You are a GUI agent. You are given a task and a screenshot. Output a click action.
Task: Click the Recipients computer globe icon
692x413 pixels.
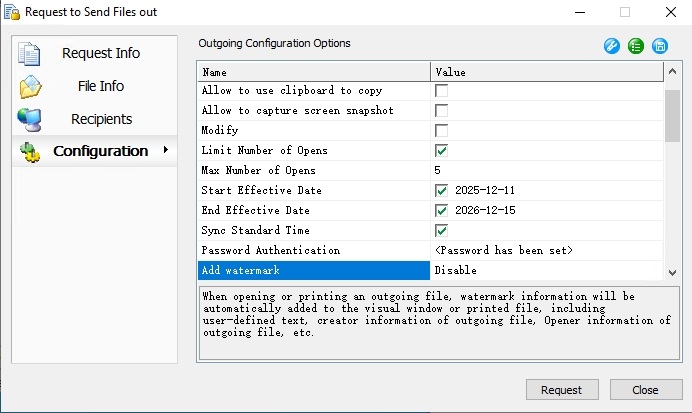pyautogui.click(x=30, y=120)
